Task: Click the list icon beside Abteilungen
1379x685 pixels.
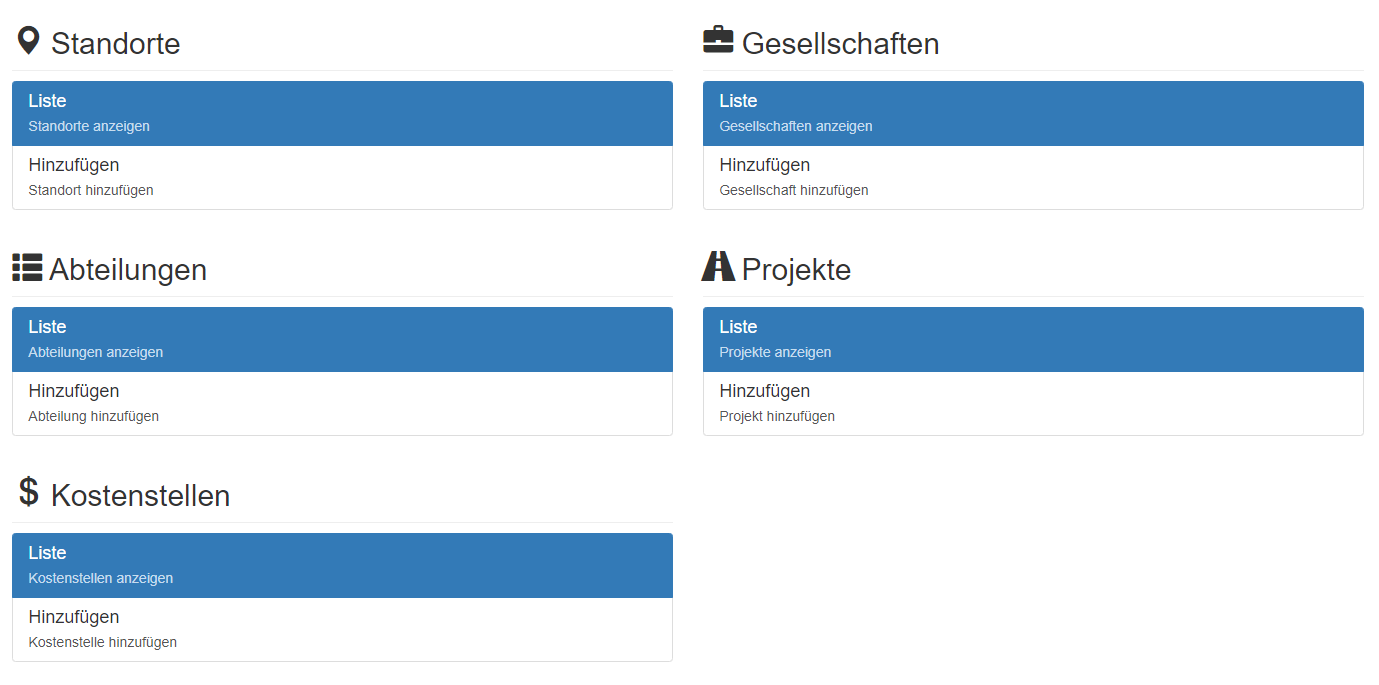Action: 27,268
